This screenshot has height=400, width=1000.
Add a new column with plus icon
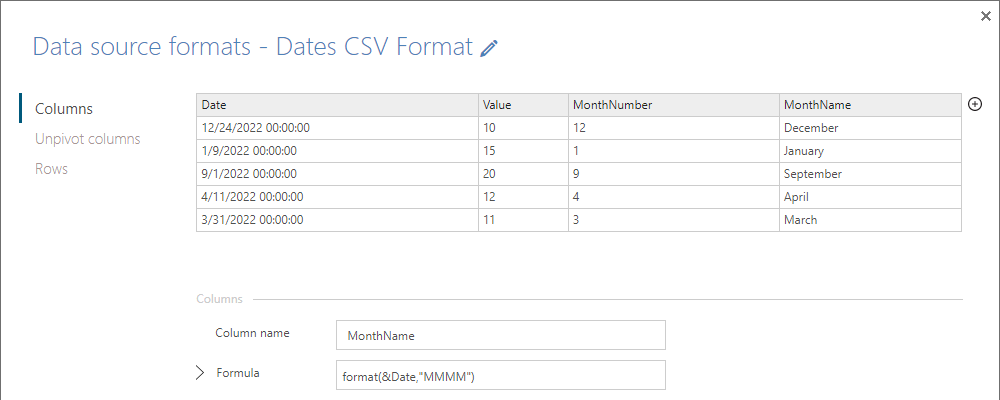pos(974,105)
